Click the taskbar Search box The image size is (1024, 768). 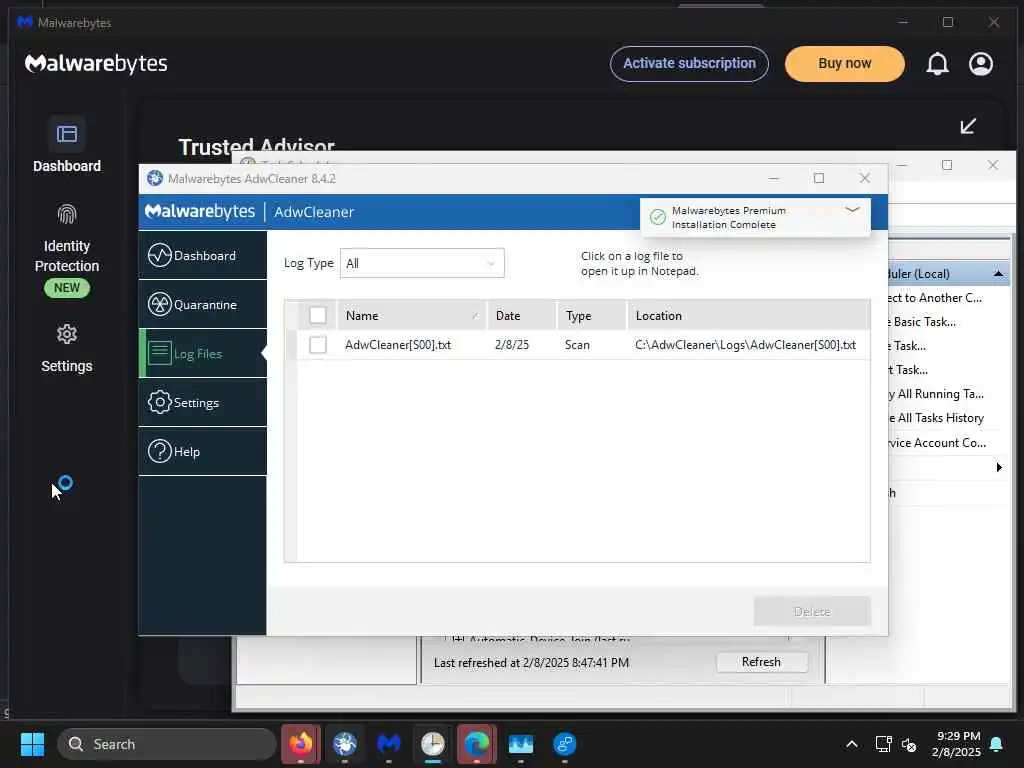pos(167,744)
